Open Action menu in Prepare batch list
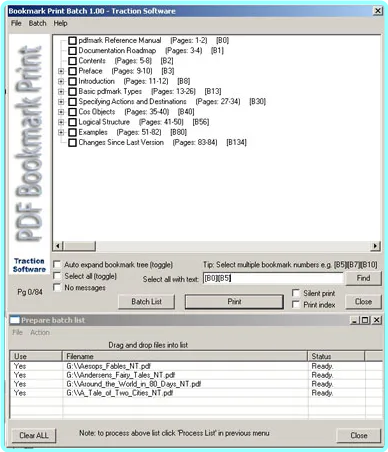This screenshot has width=388, height=452. pyautogui.click(x=40, y=332)
